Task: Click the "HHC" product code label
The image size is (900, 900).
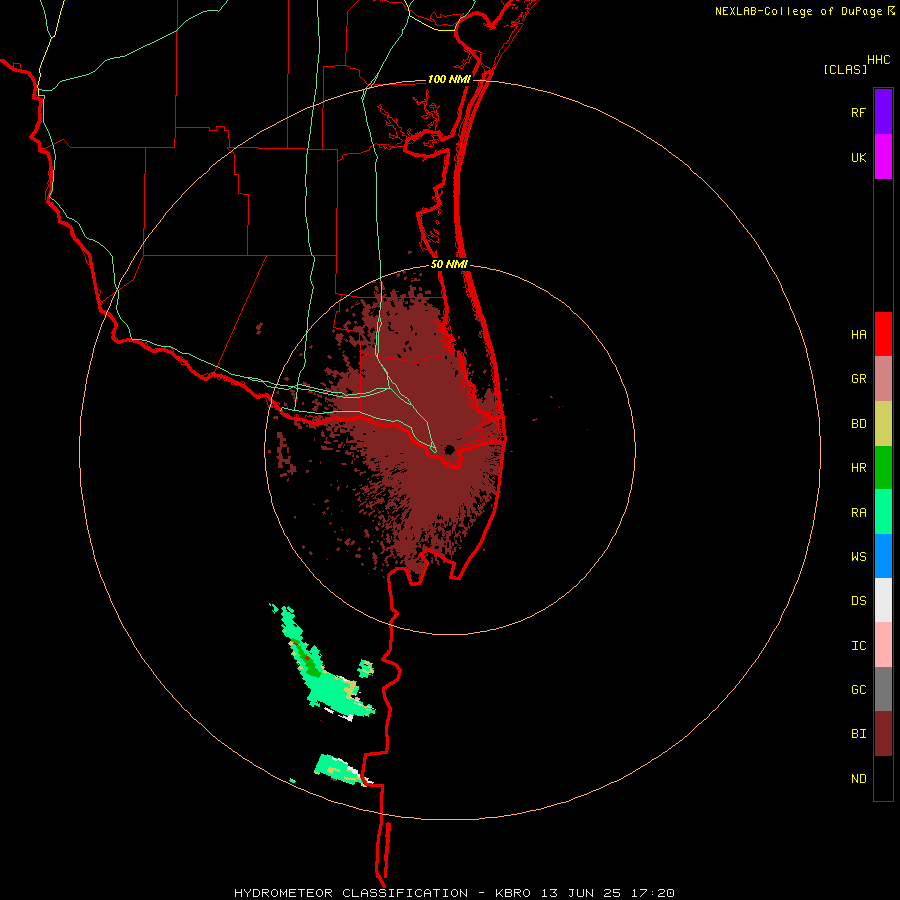Action: click(x=878, y=60)
